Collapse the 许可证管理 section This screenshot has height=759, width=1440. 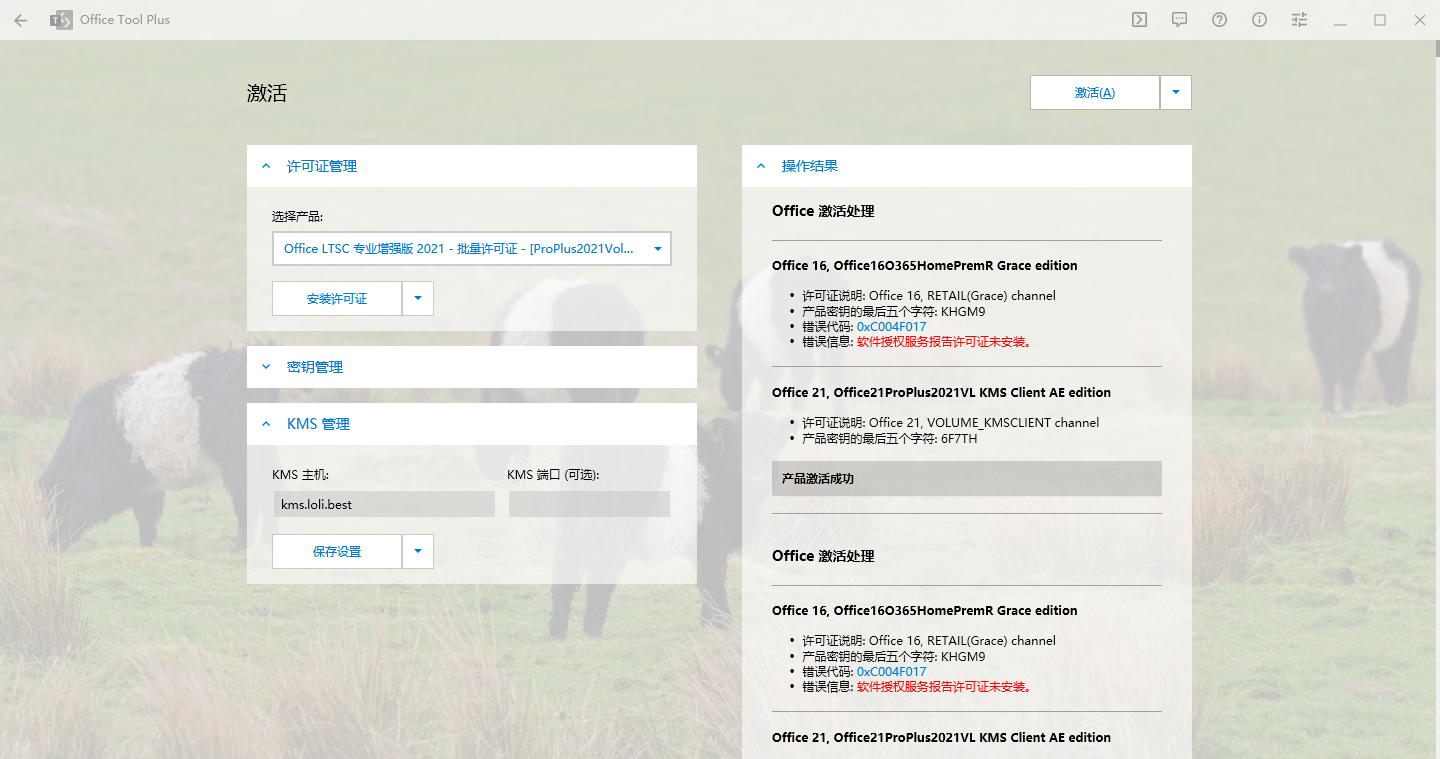[x=266, y=166]
